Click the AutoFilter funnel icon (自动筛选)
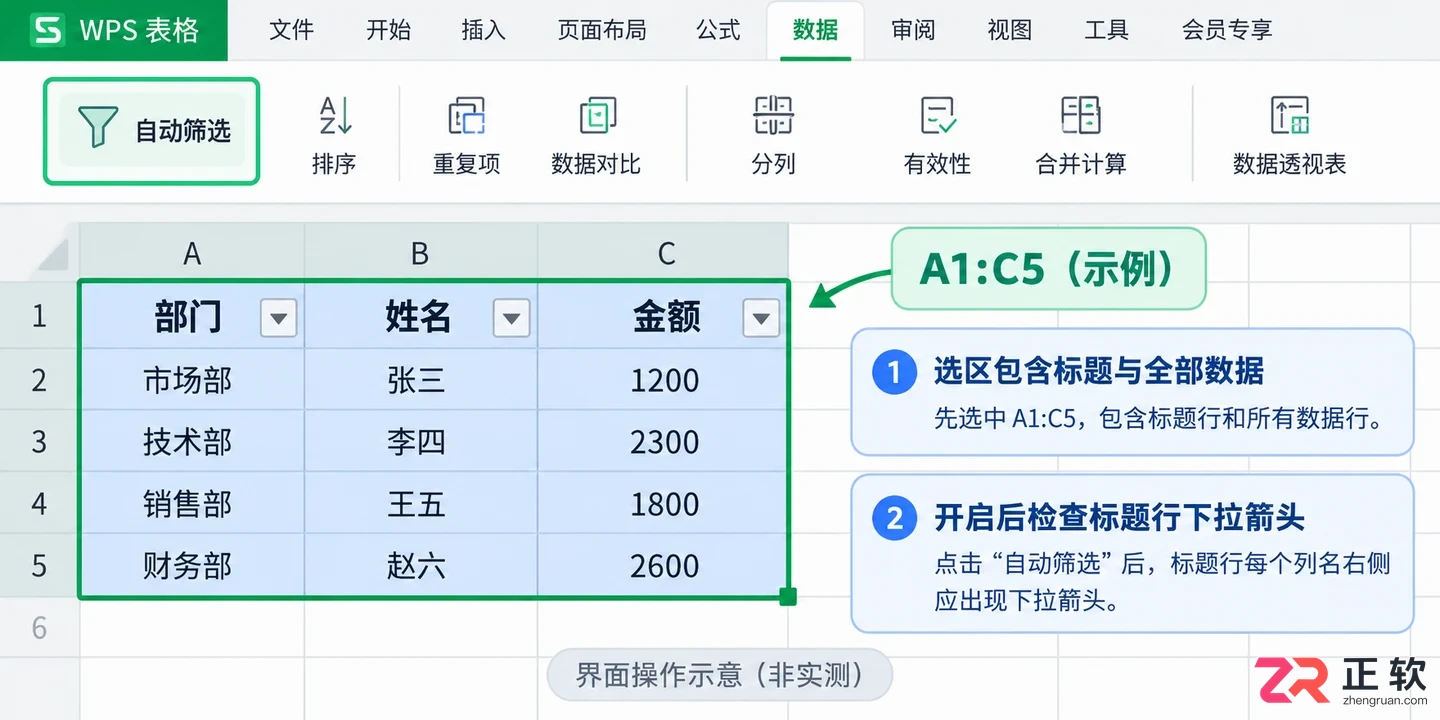 point(97,129)
